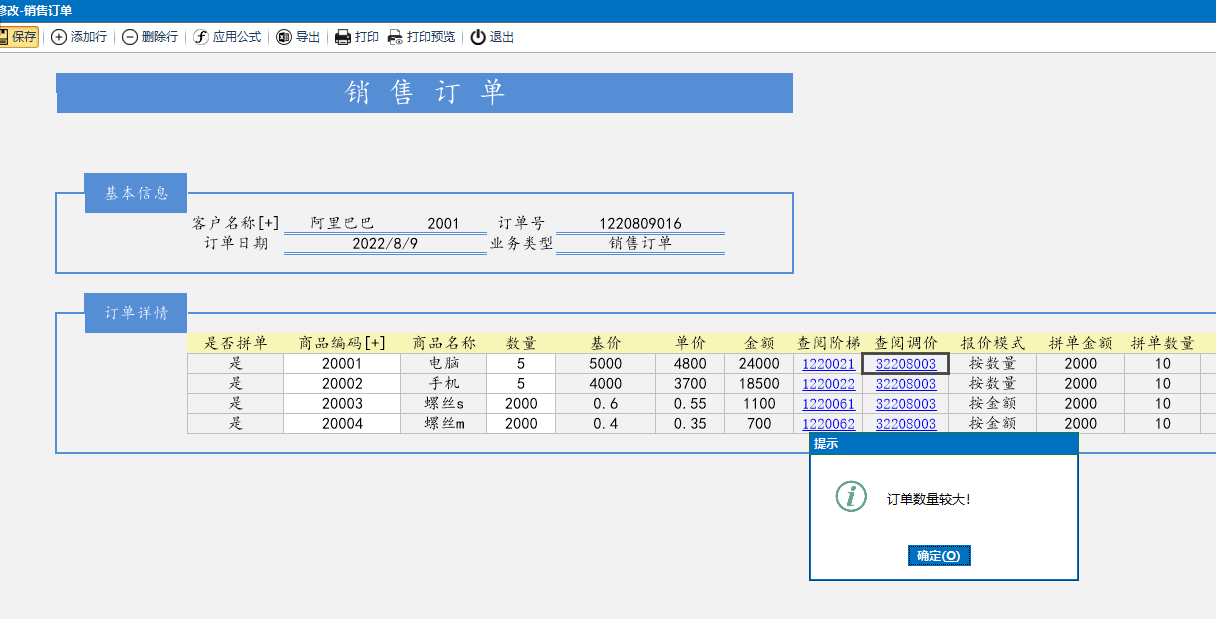Open Print Preview (打印预览)
Image resolution: width=1216 pixels, height=619 pixels.
point(395,37)
